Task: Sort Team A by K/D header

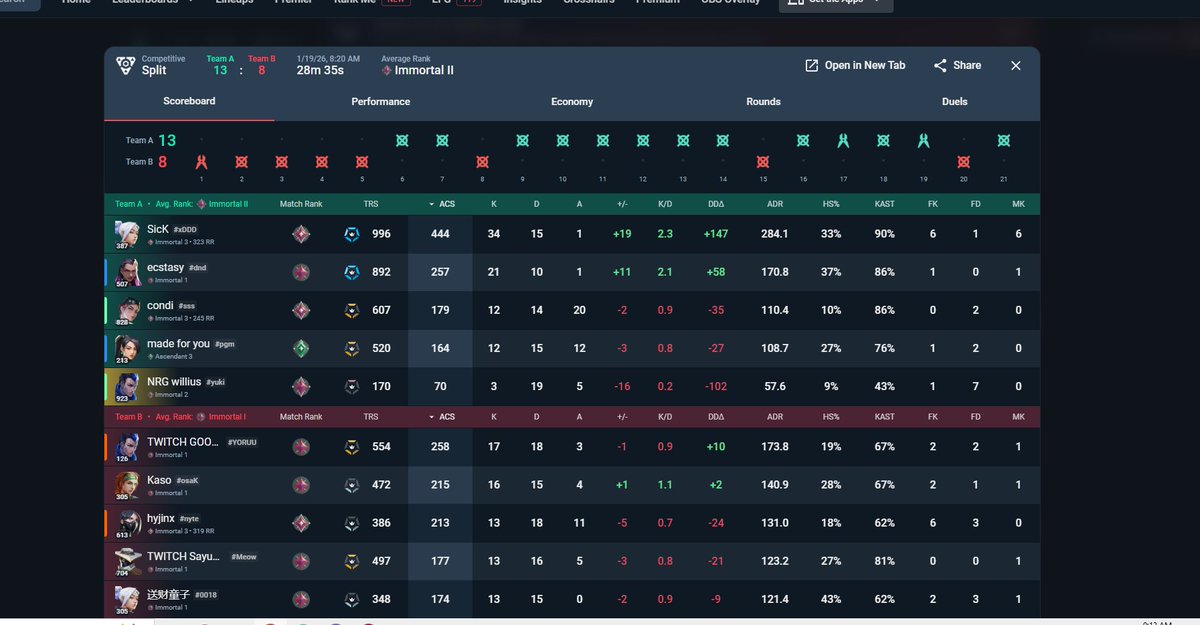Action: tap(665, 204)
